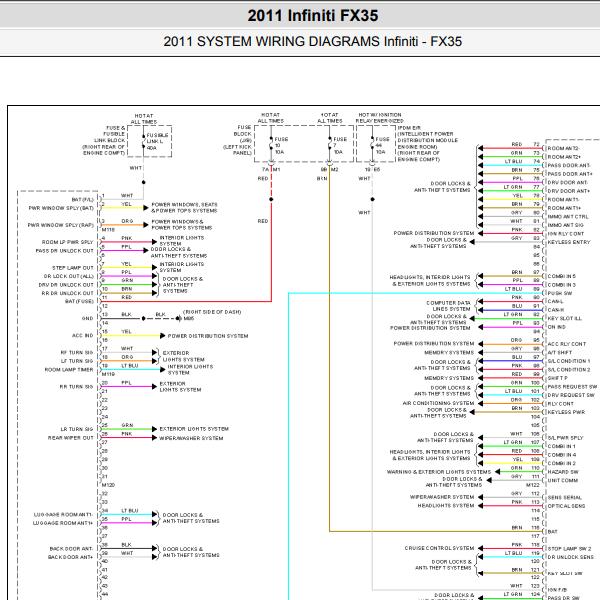The height and width of the screenshot is (600, 600).
Task: Select the 'SHIFT P' label
Action: click(558, 378)
